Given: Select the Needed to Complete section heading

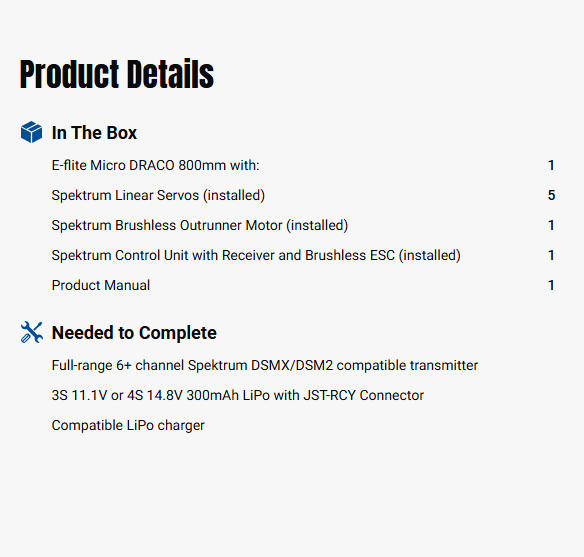Looking at the screenshot, I should tap(134, 332).
